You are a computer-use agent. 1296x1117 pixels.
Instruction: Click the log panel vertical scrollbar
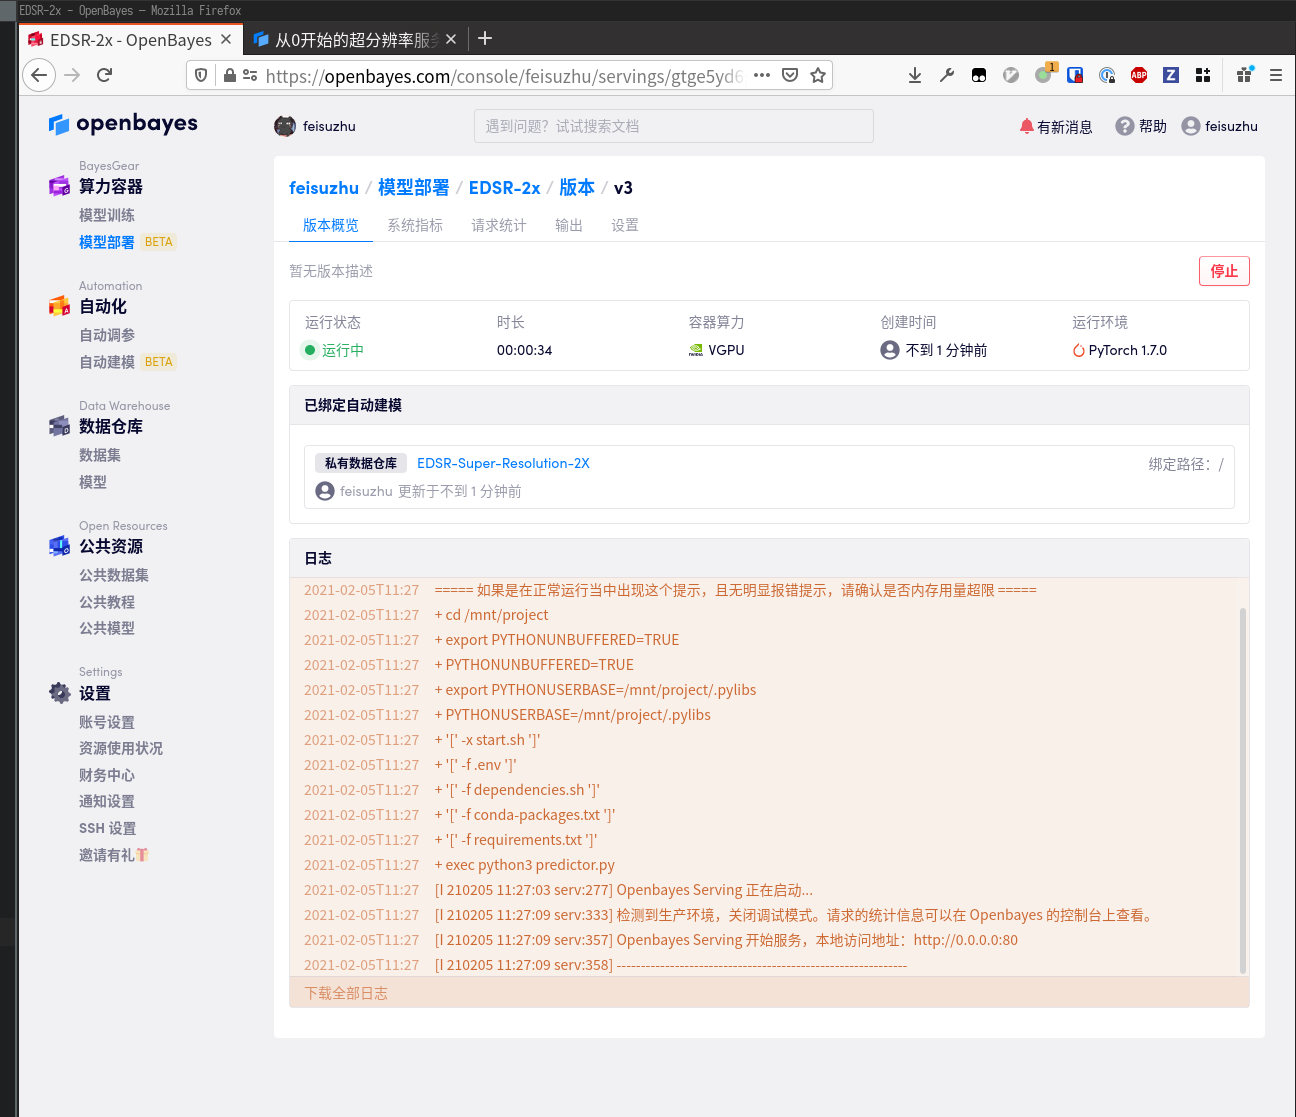(x=1243, y=790)
